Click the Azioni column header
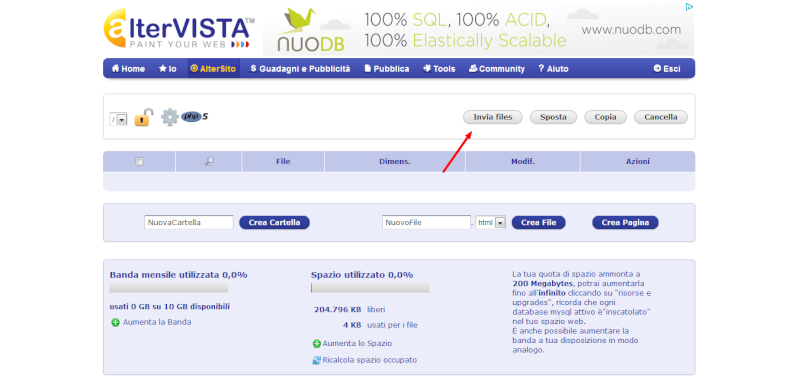This screenshot has height=391, width=799. [638, 162]
